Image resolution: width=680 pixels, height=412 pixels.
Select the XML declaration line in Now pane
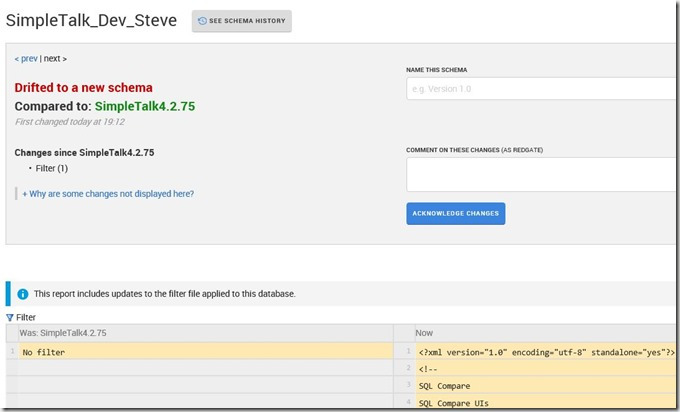tap(546, 352)
